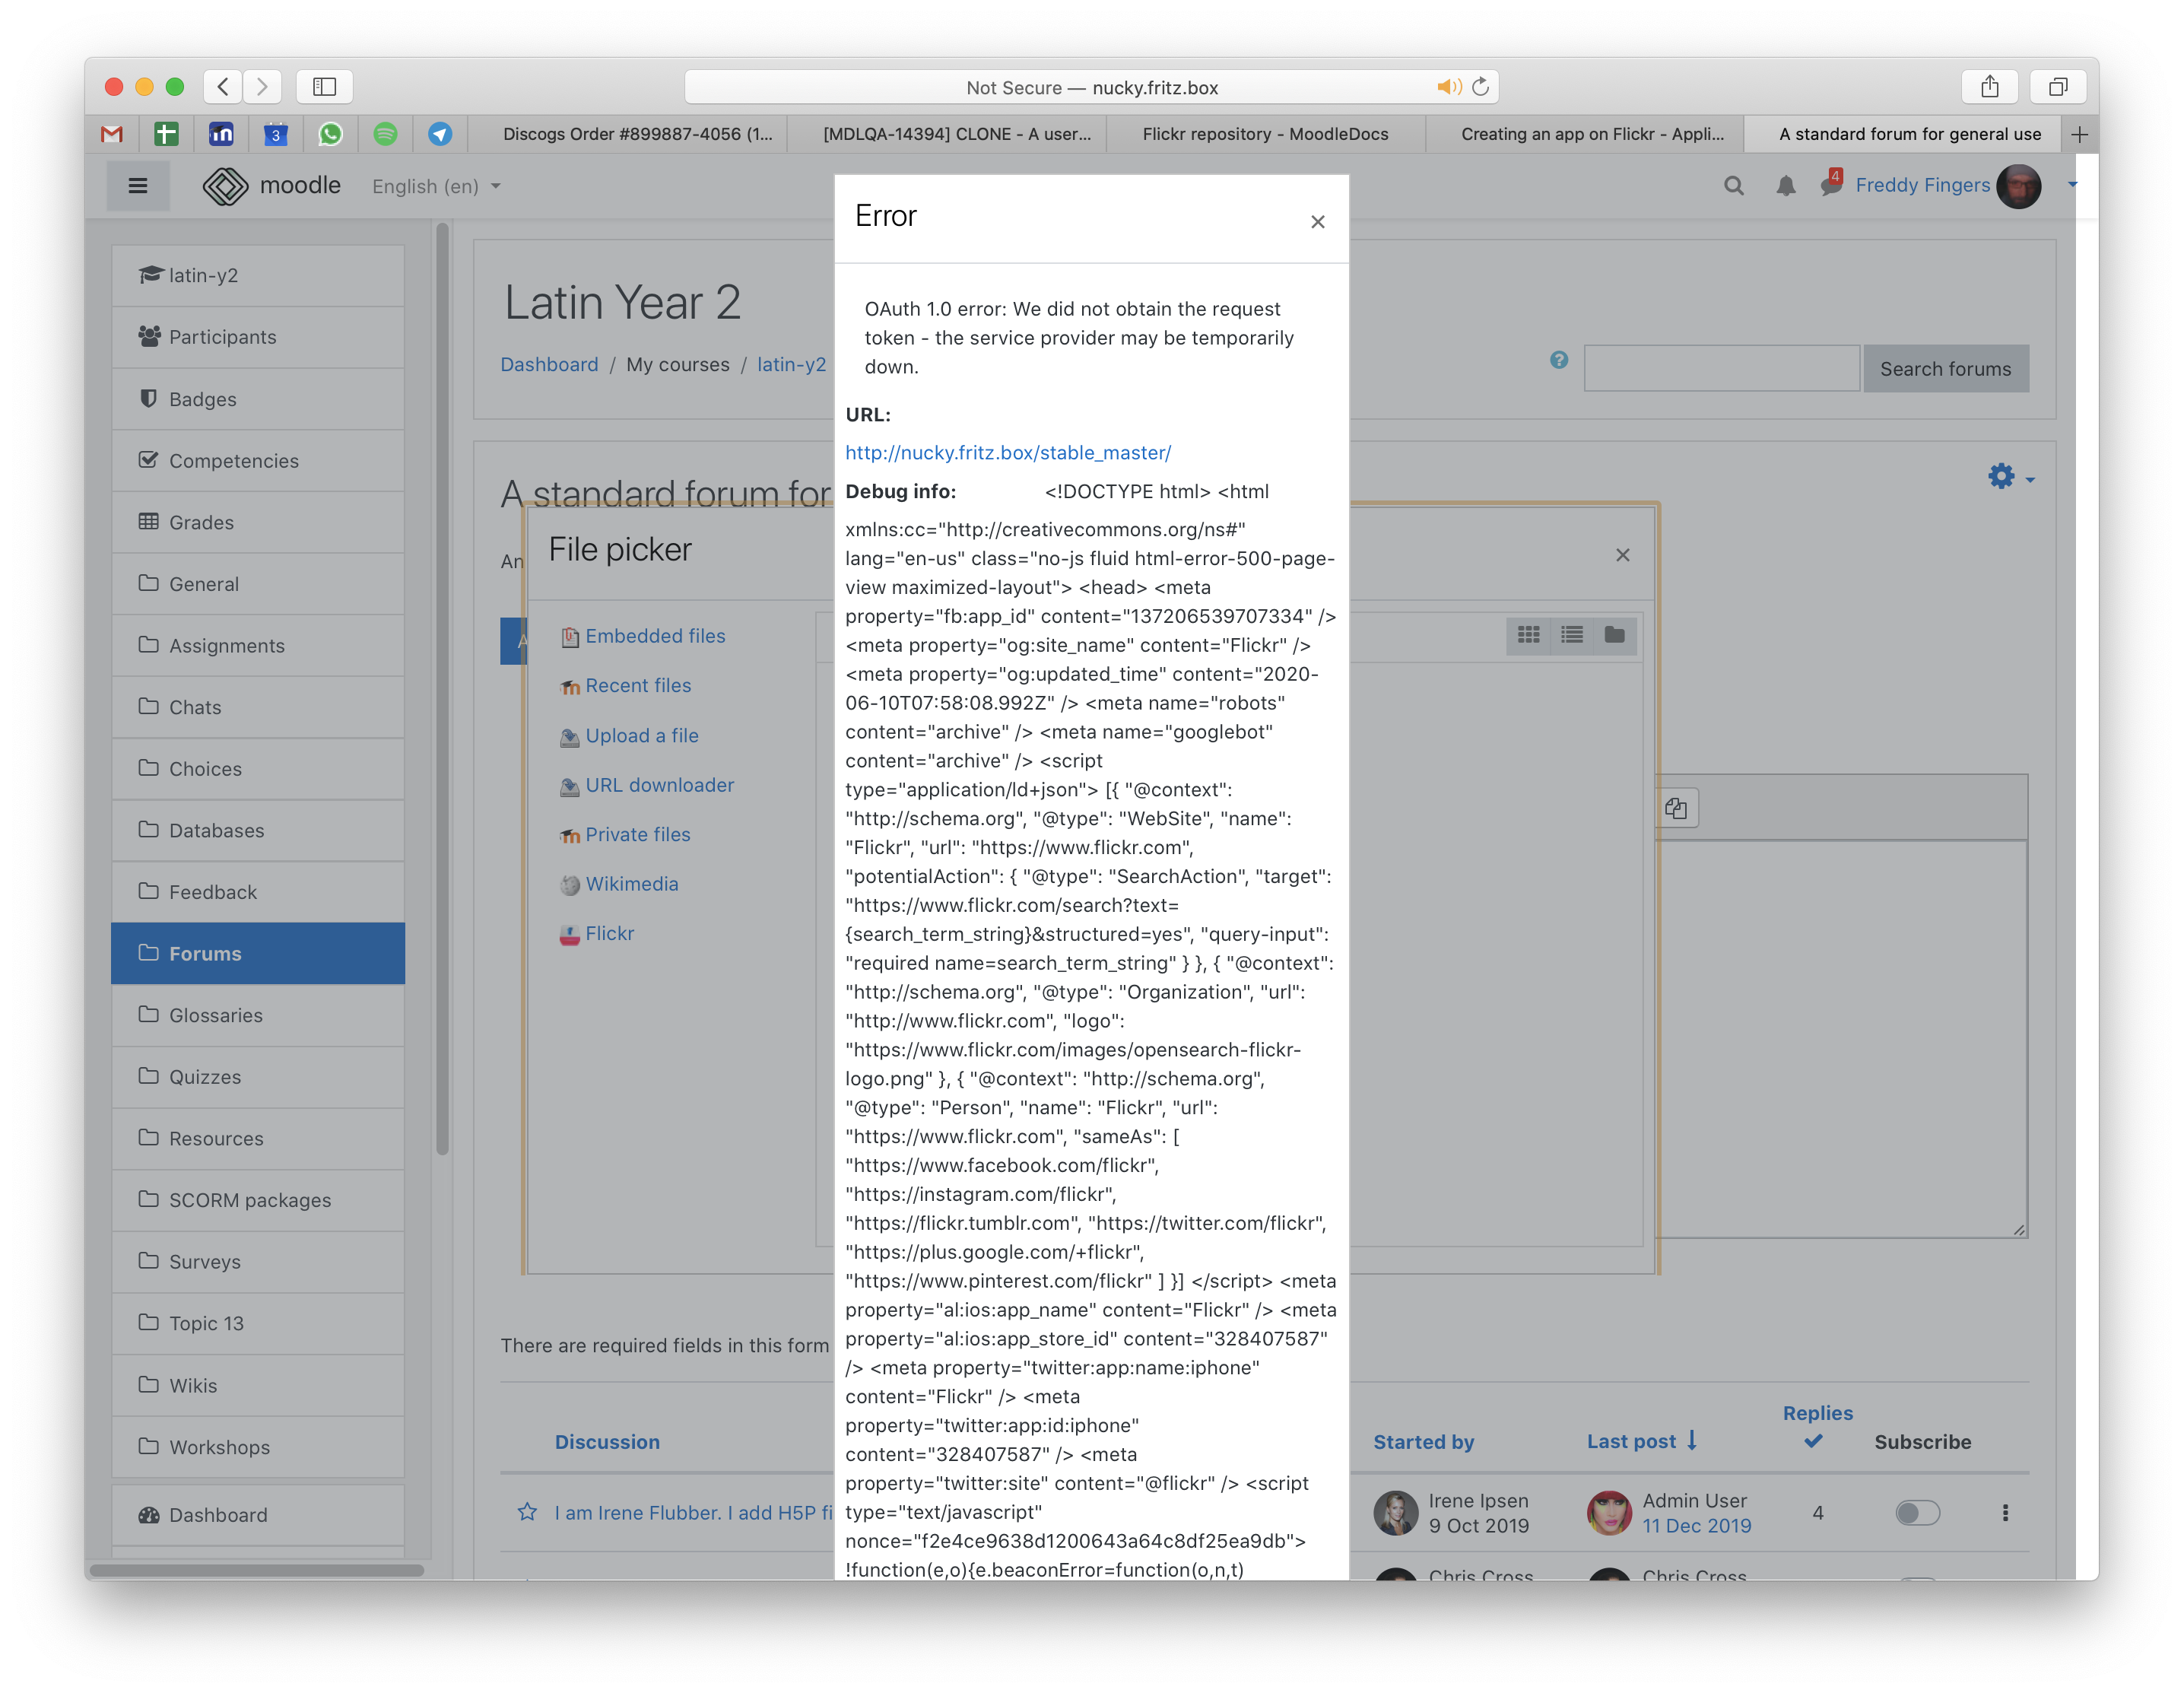Star the Irene Flubber discussion

527,1511
